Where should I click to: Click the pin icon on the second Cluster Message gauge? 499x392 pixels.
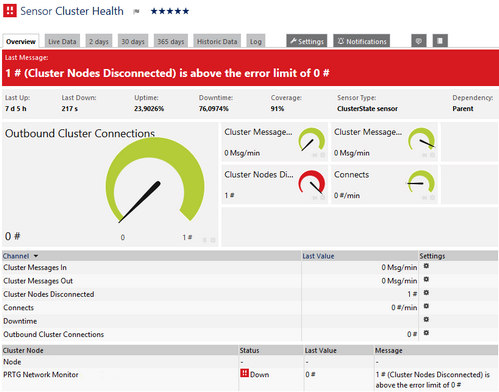424,155
